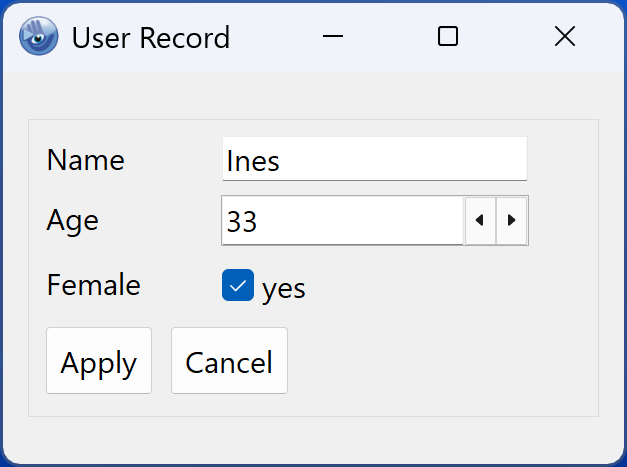Click the "User Record" window title text
Screen dimensions: 627x467
pos(150,38)
